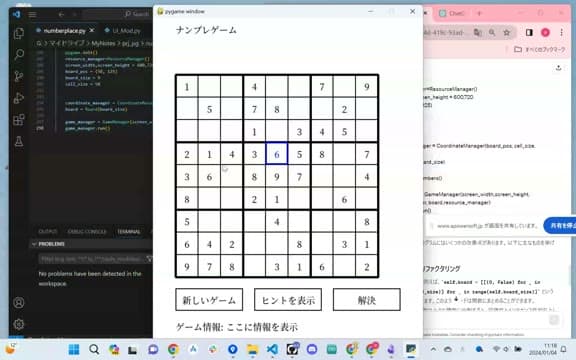The image size is (576, 360).
Task: Click the 新しいゲーム button
Action: coord(209,300)
